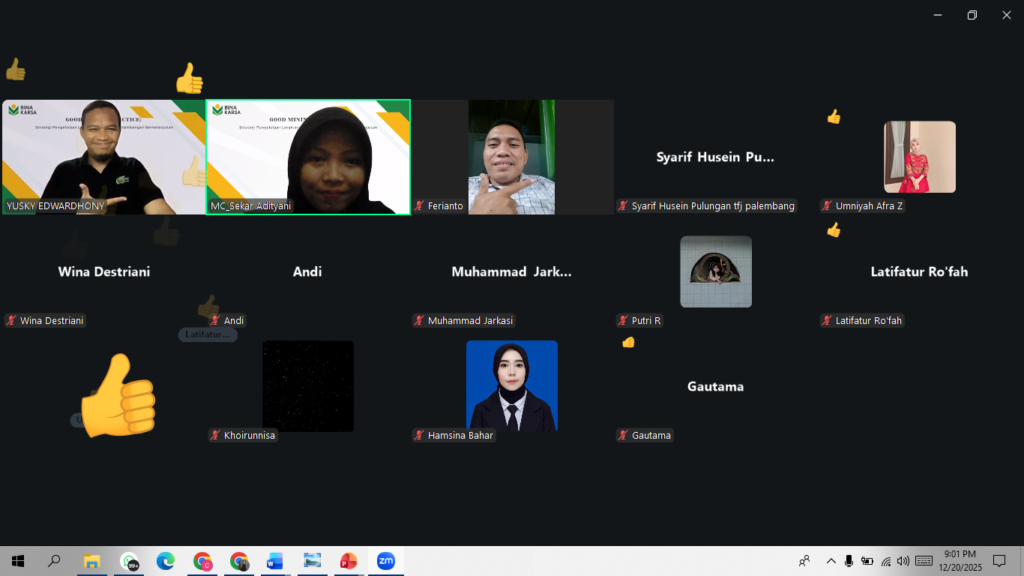Click the muted mic icon beside Muhammad Jarkasi
Screen dimensions: 1024x576
(x=419, y=320)
